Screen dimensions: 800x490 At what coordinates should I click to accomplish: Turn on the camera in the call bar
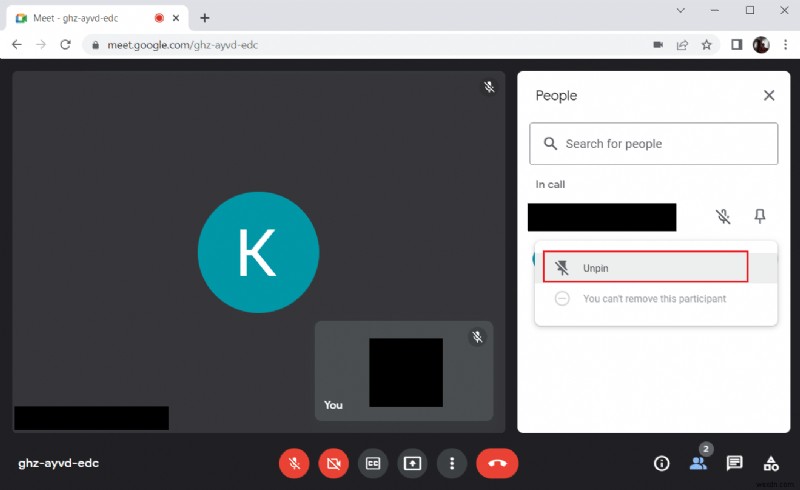(333, 463)
